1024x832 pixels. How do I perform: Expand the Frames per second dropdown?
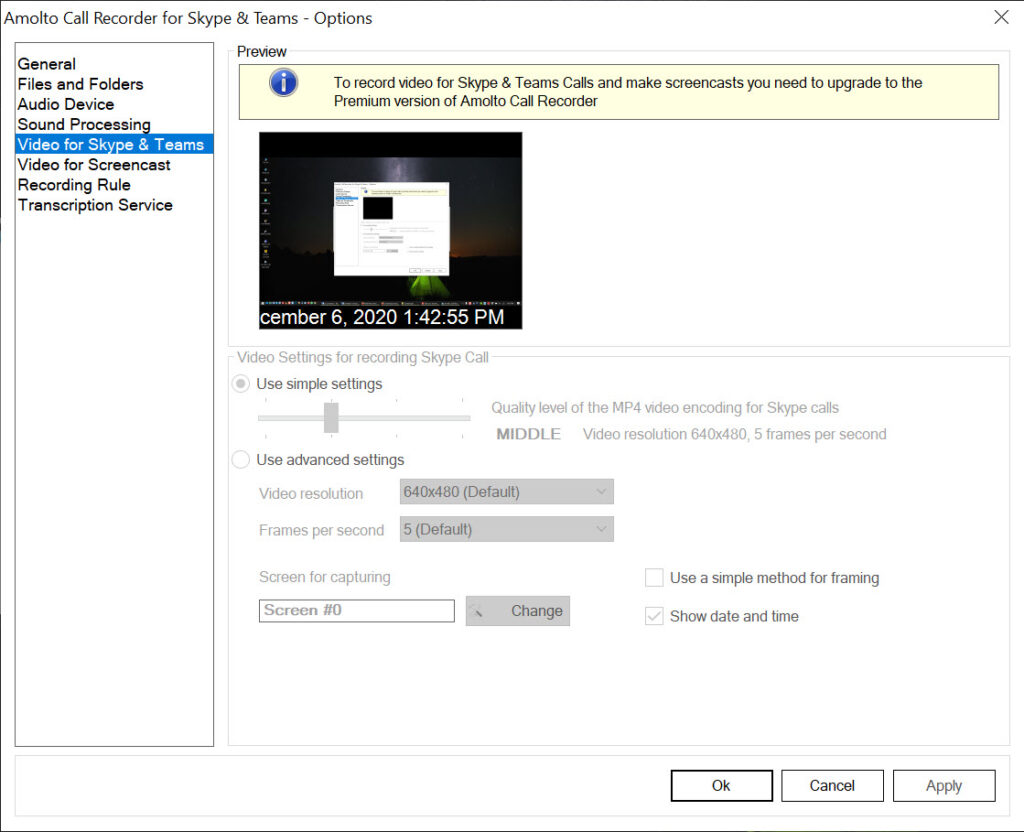507,529
